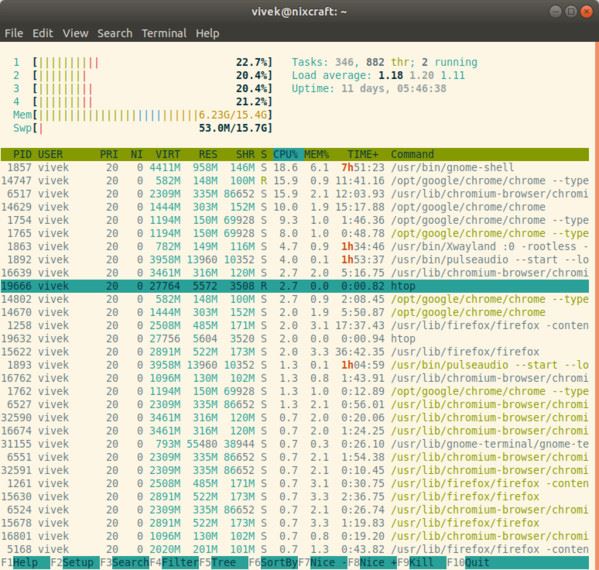Select process row with PID 1765
Image resolution: width=599 pixels, height=570 pixels.
pos(295,233)
